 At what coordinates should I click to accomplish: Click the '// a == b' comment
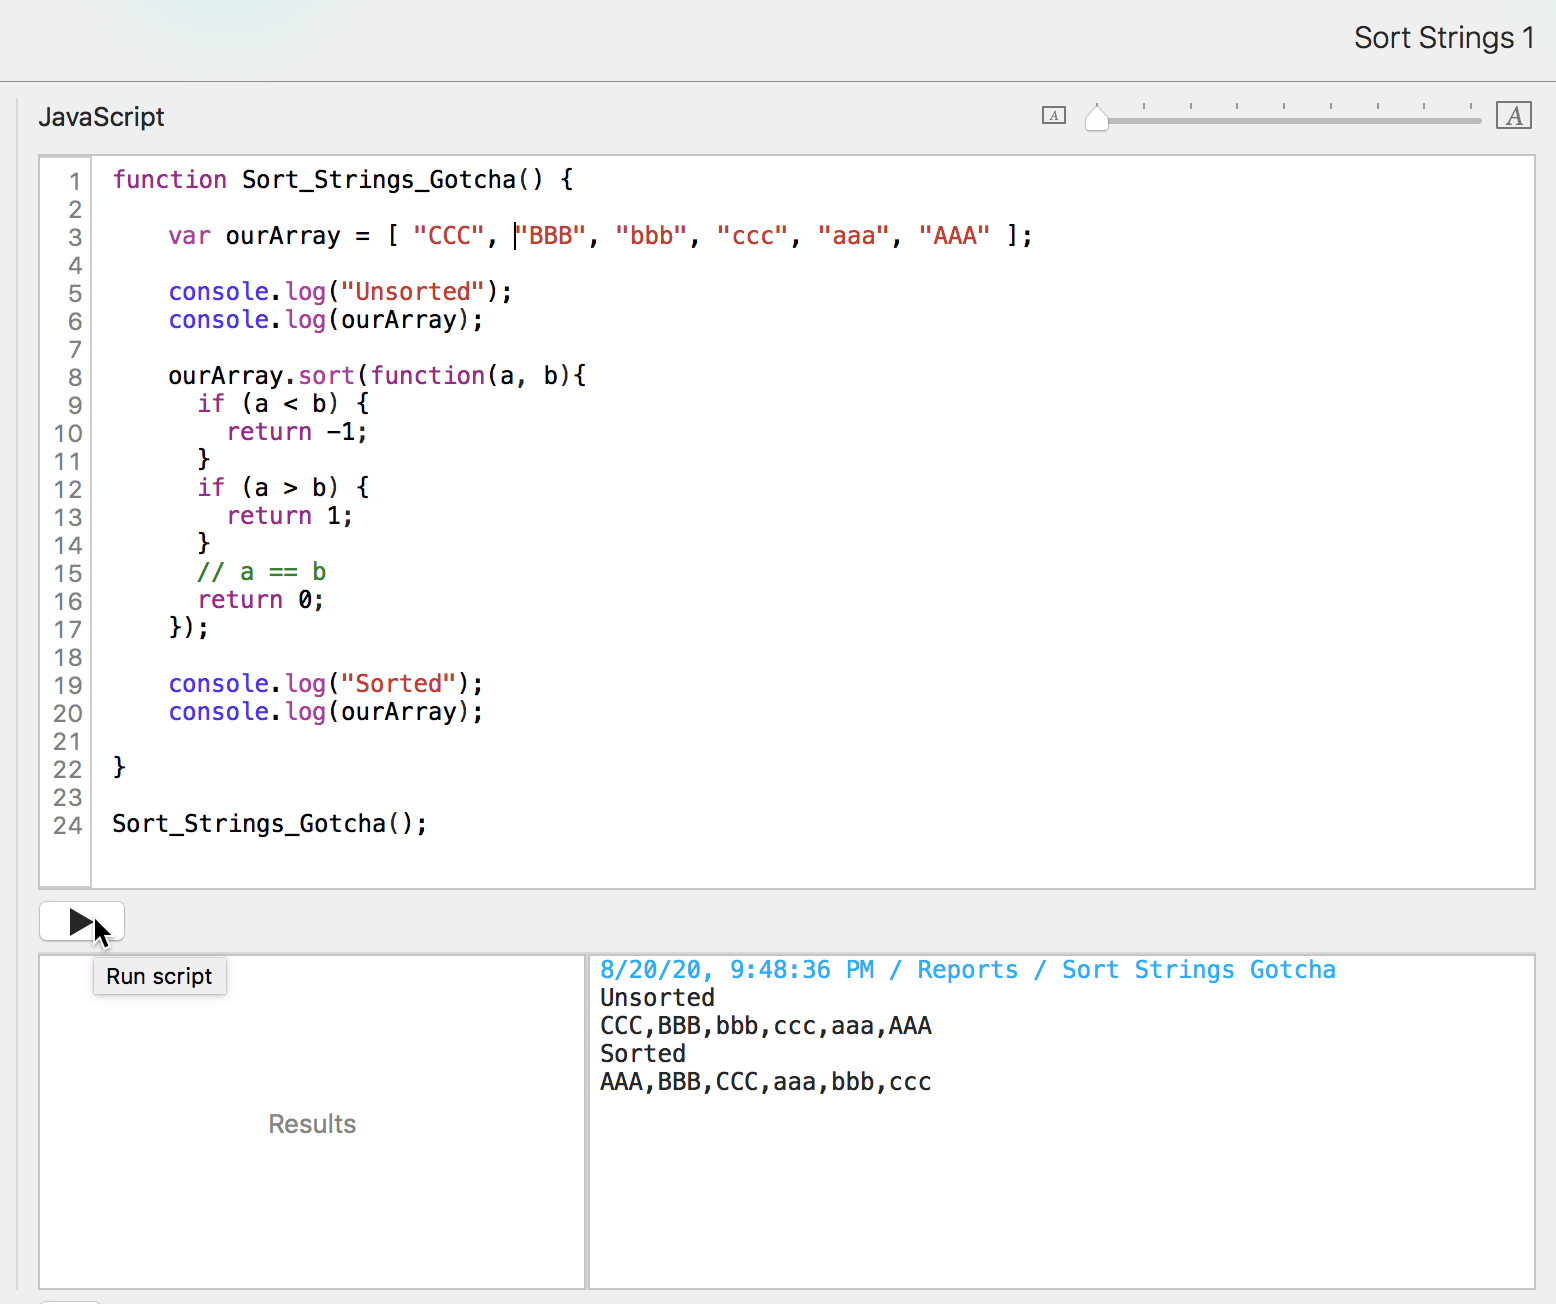[262, 572]
